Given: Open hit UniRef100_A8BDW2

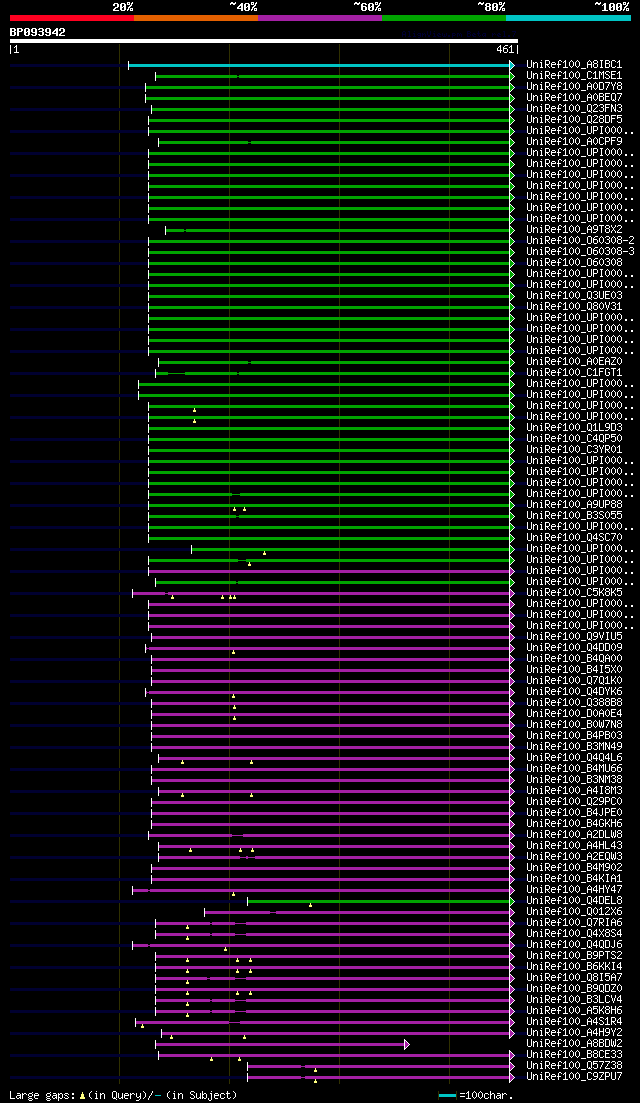Looking at the screenshot, I should pyautogui.click(x=574, y=1044).
